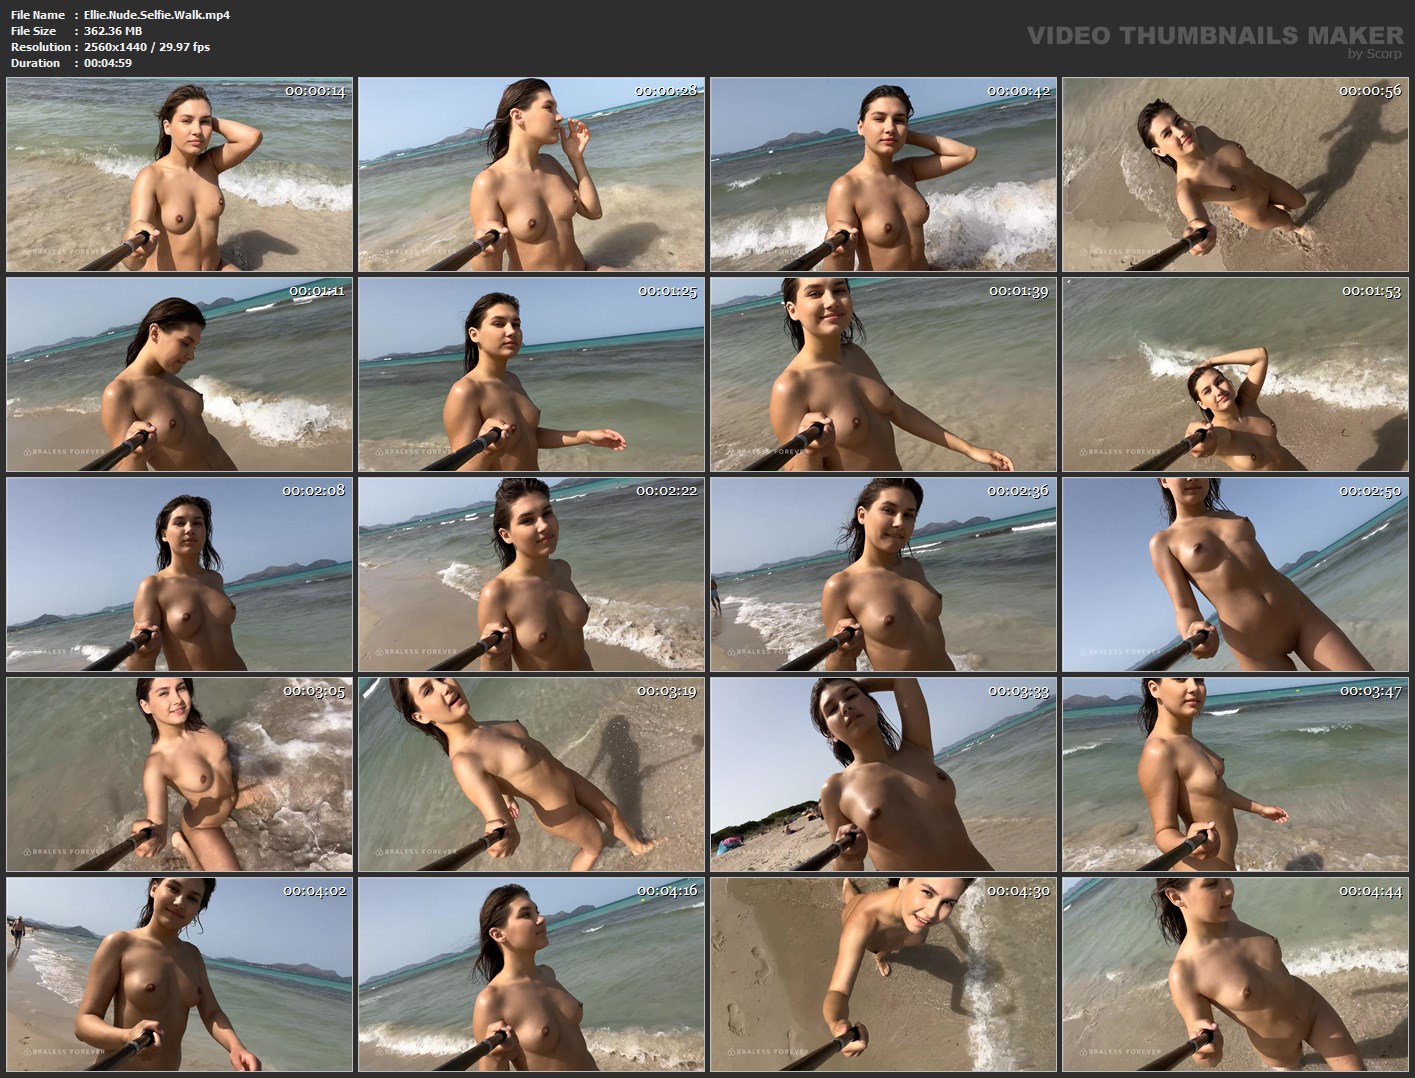Click the "File Name" label in the header
The image size is (1415, 1078).
pos(38,15)
